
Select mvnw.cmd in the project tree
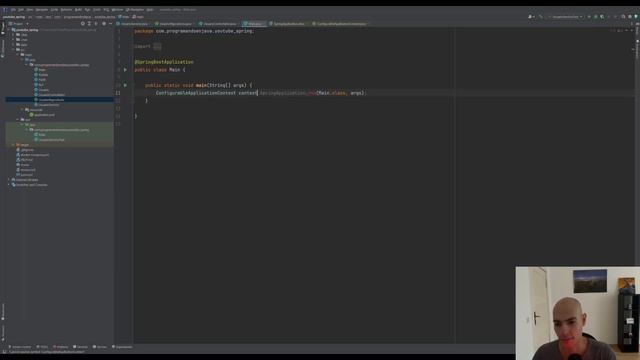click(x=26, y=170)
